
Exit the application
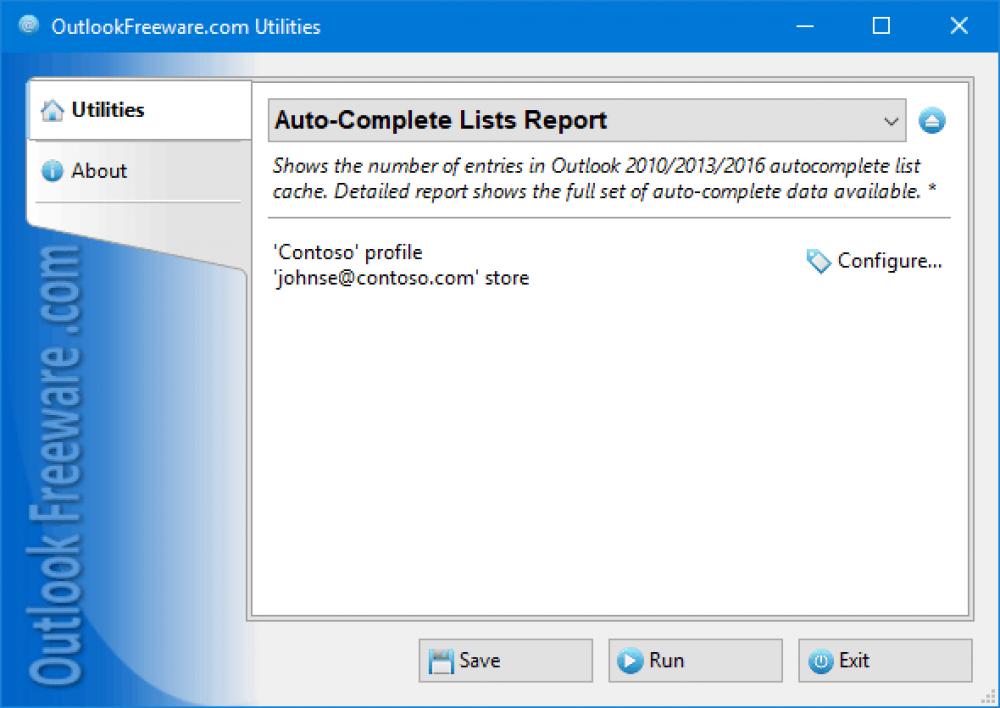(884, 660)
